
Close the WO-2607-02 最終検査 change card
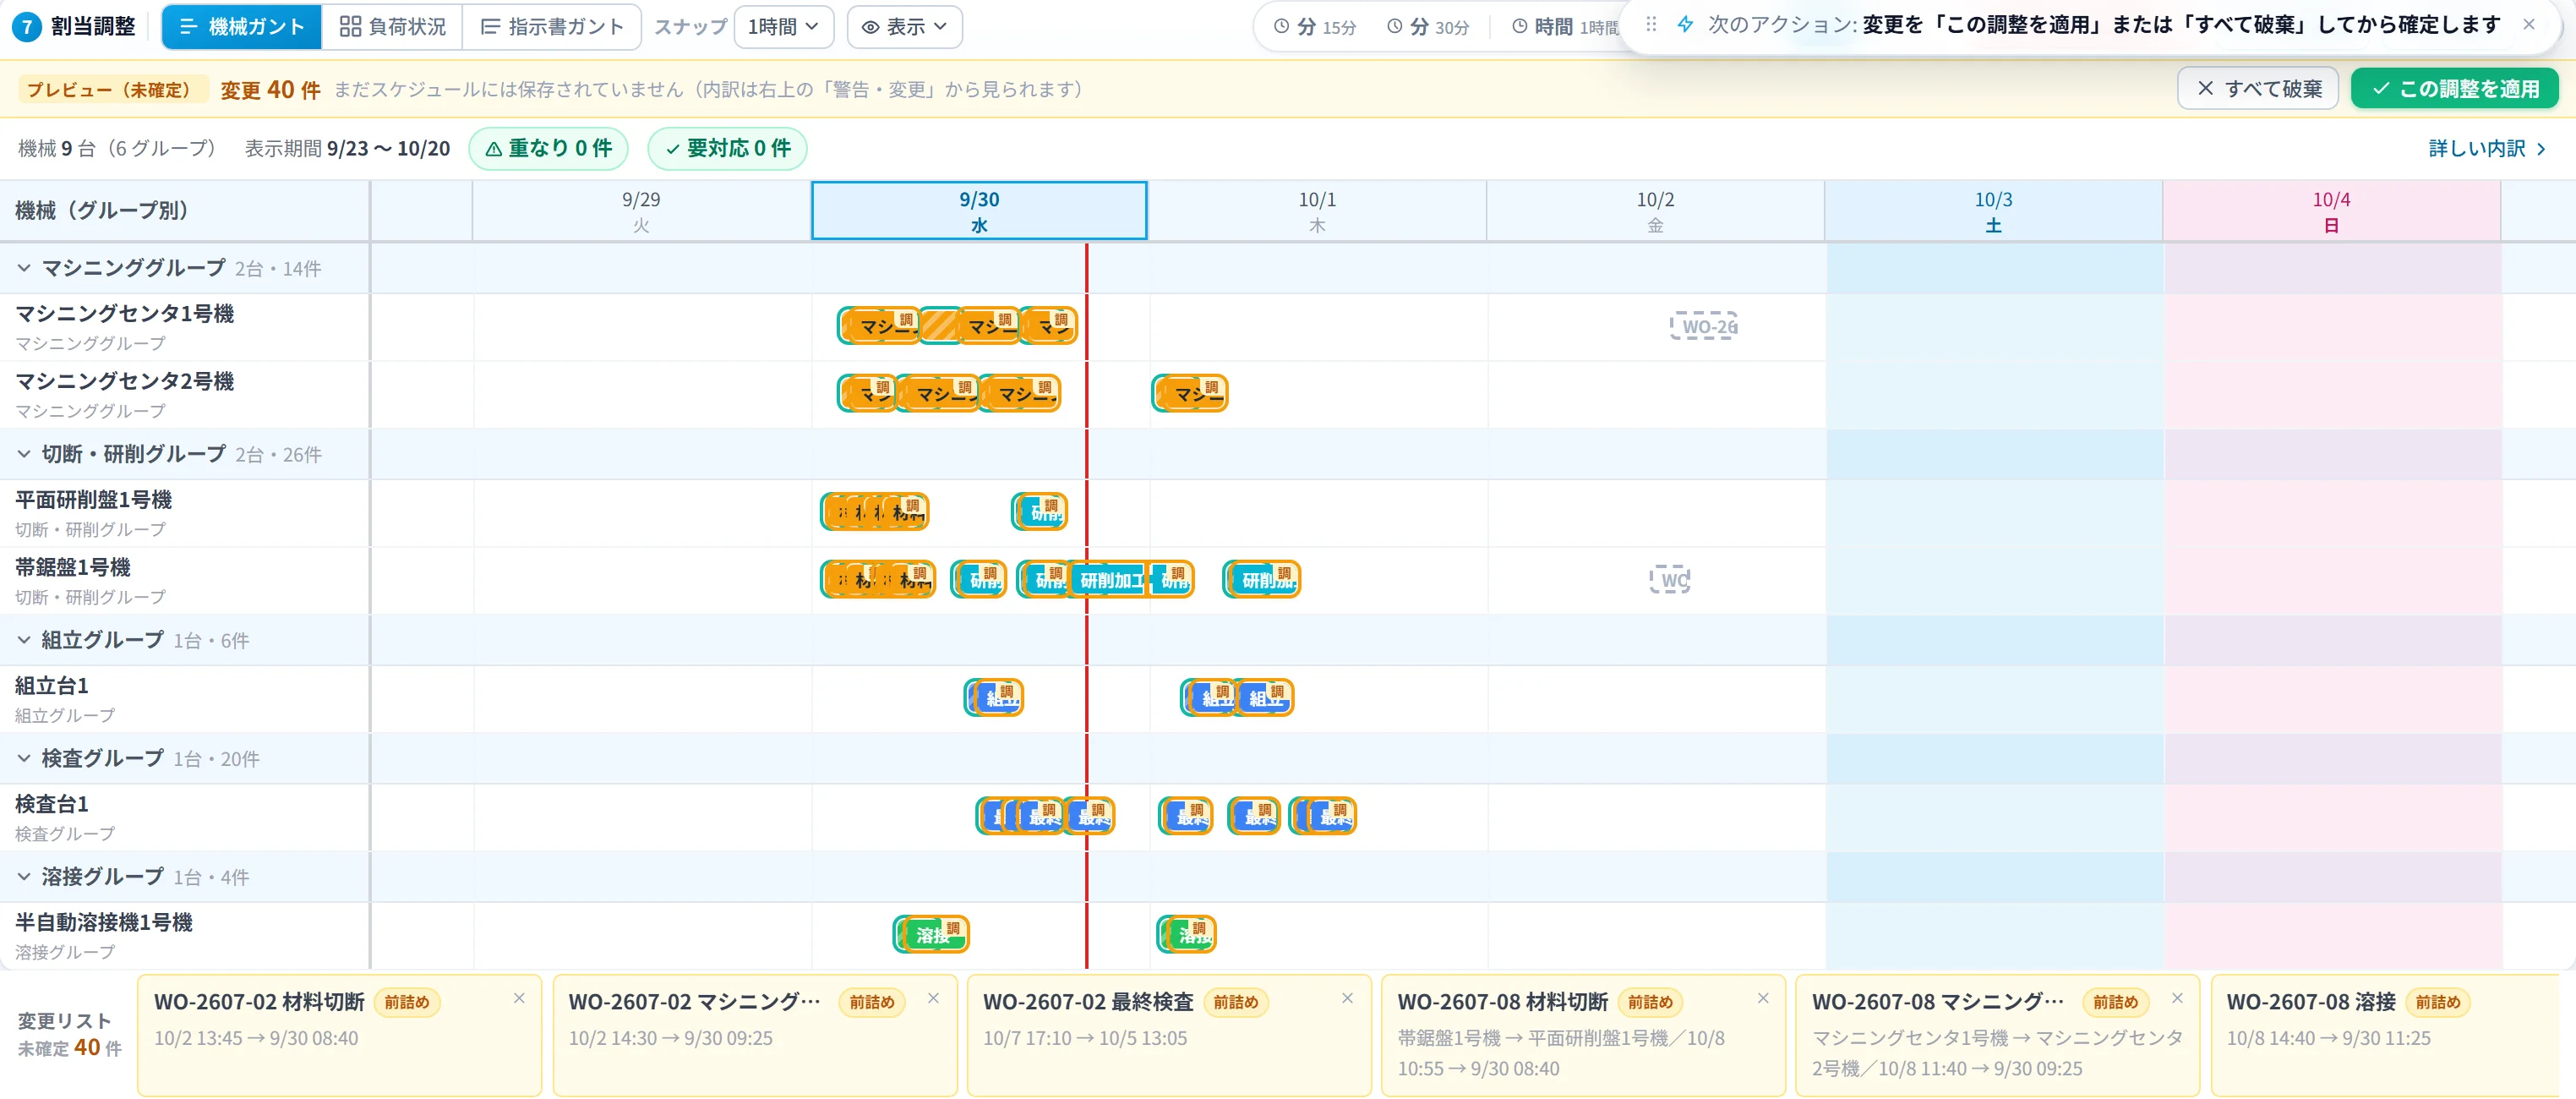(1347, 998)
